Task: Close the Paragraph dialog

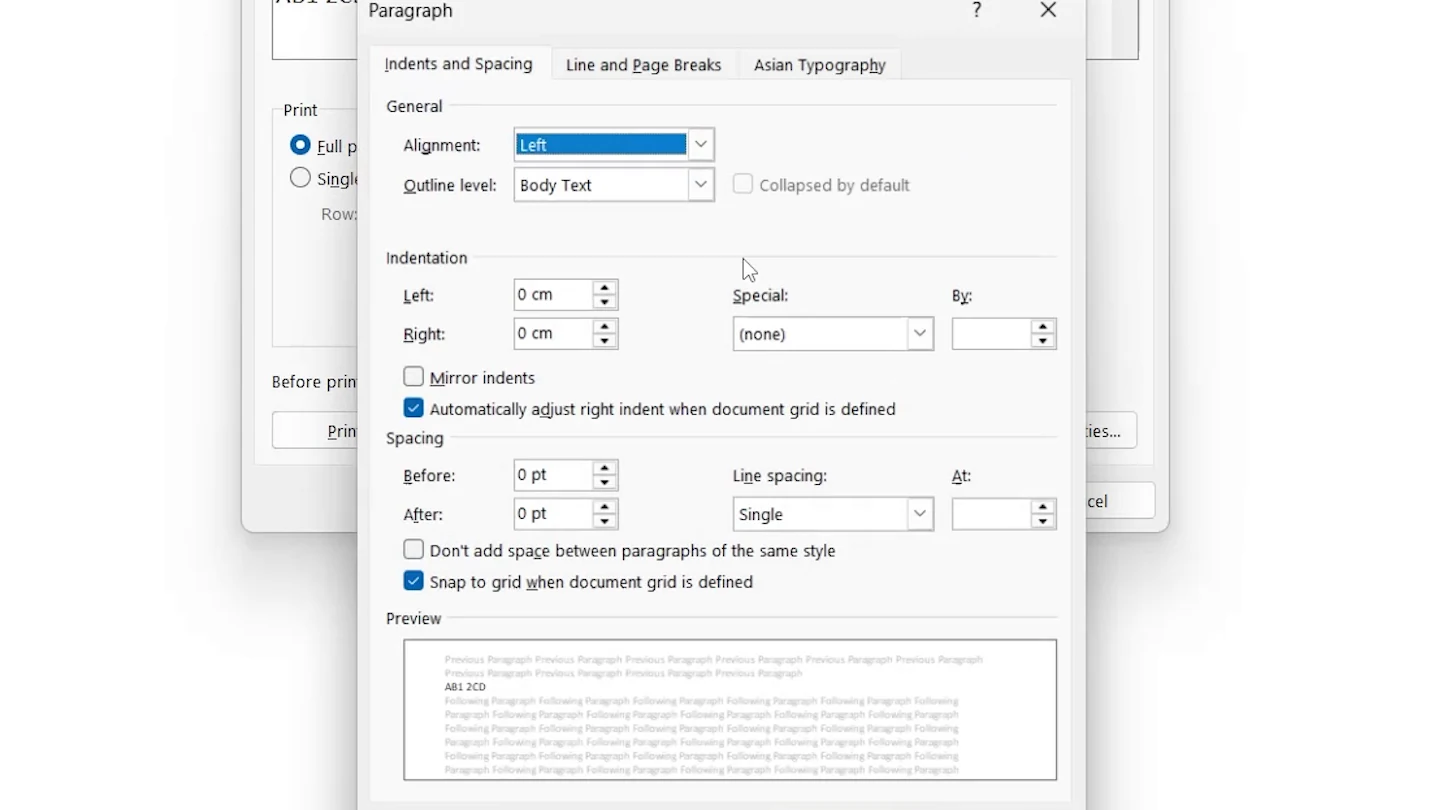Action: 1048,10
